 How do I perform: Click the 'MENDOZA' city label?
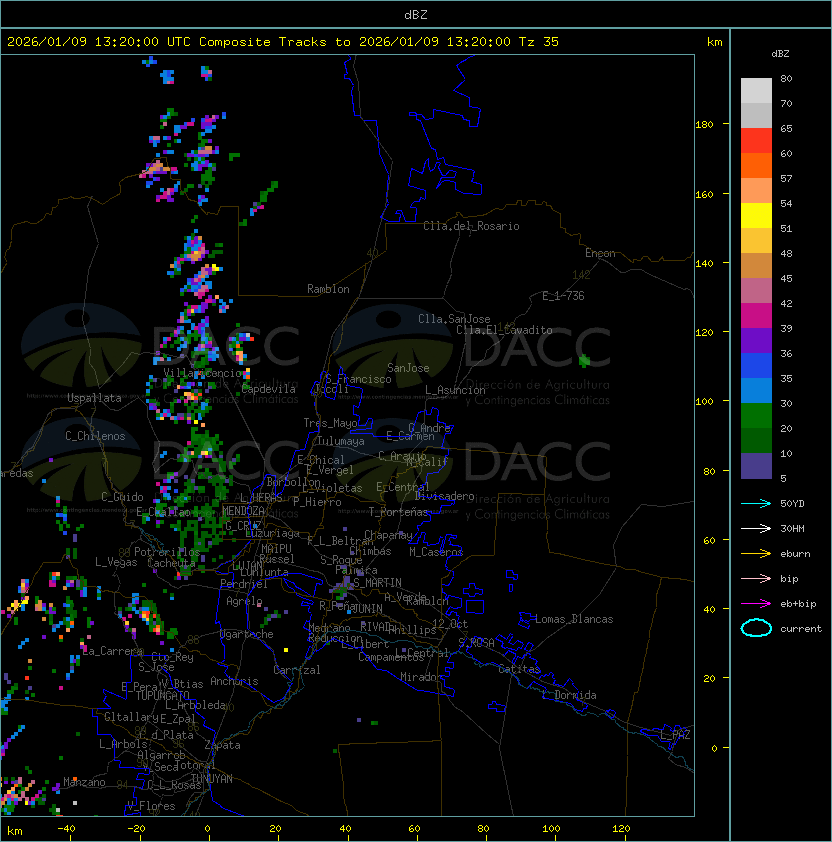coord(243,511)
